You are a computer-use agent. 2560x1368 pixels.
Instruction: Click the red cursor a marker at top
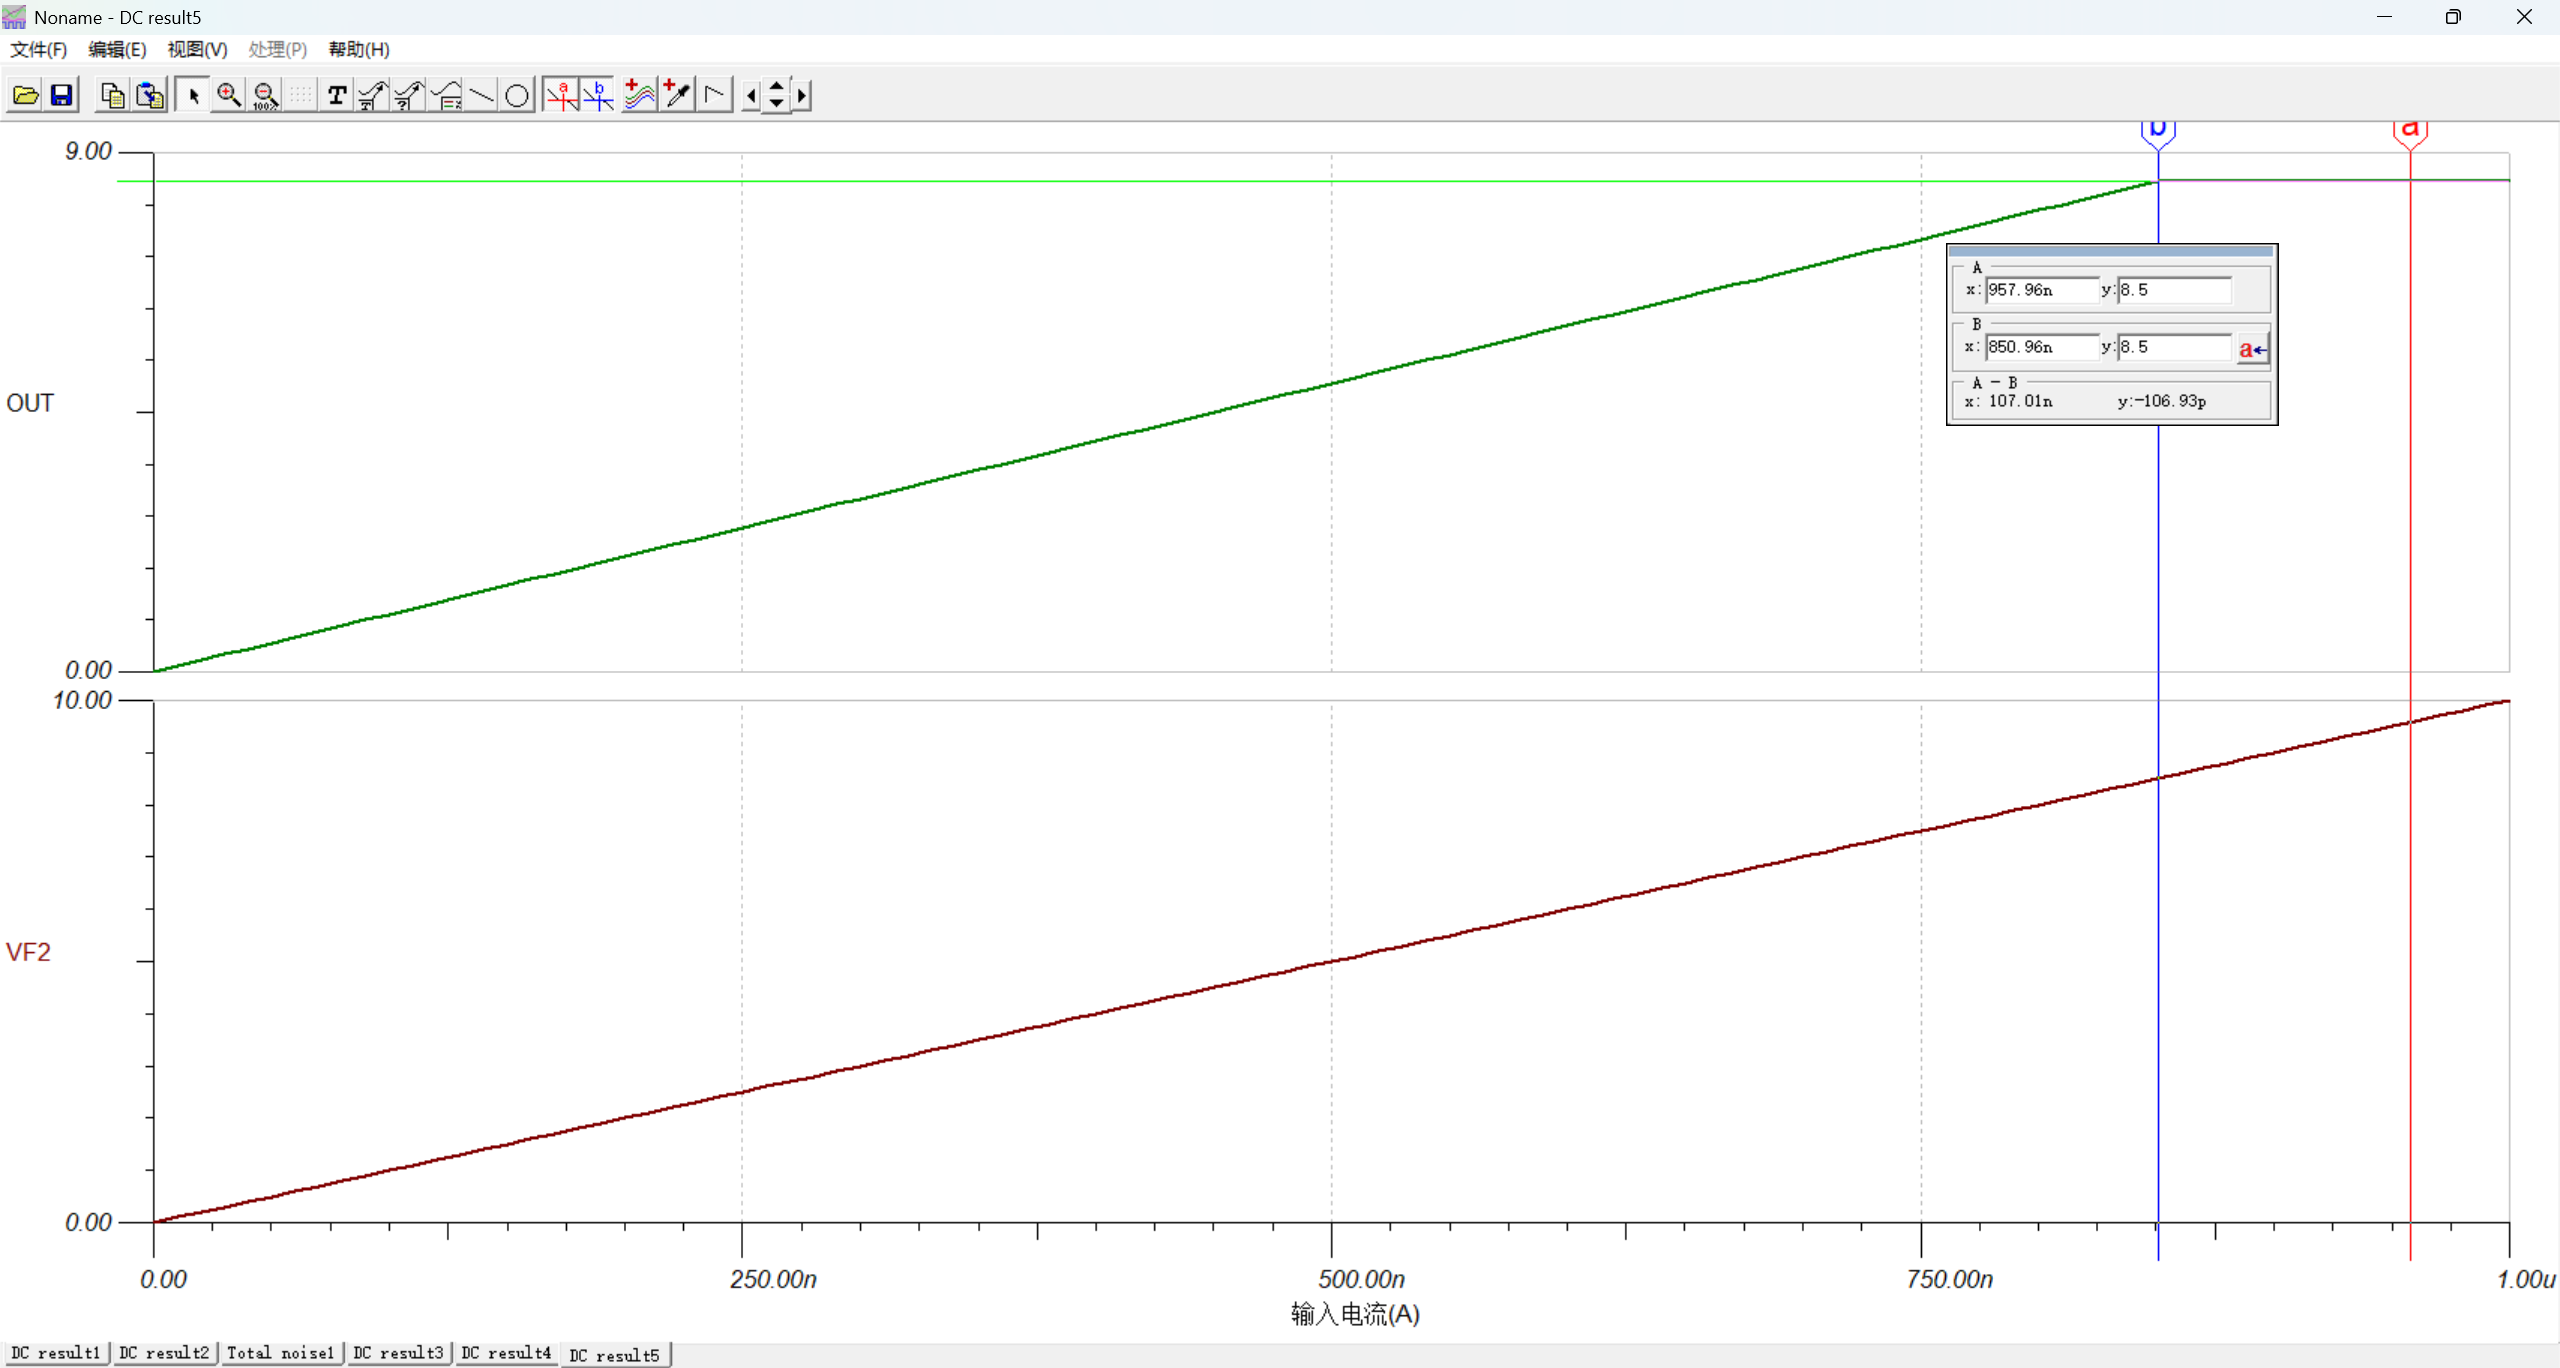pos(2410,131)
